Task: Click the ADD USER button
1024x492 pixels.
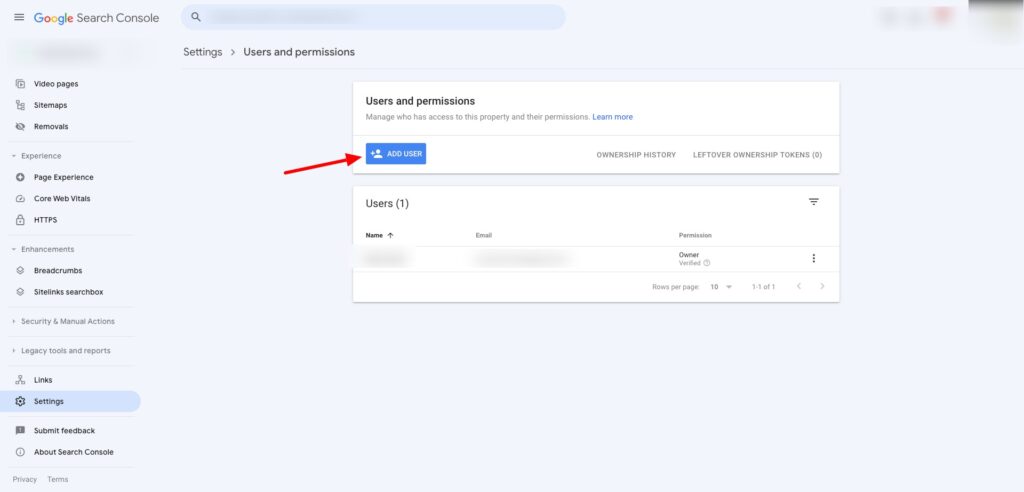Action: pos(396,154)
